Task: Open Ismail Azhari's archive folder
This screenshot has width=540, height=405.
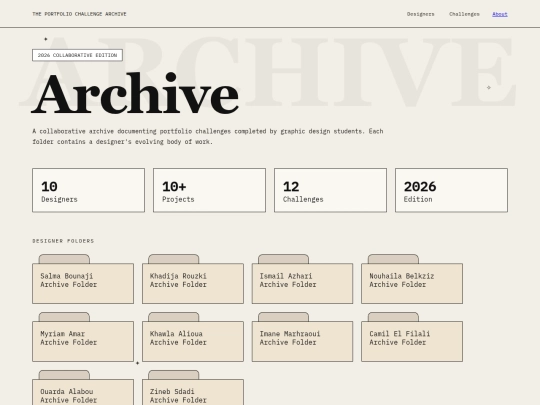Action: tap(302, 279)
